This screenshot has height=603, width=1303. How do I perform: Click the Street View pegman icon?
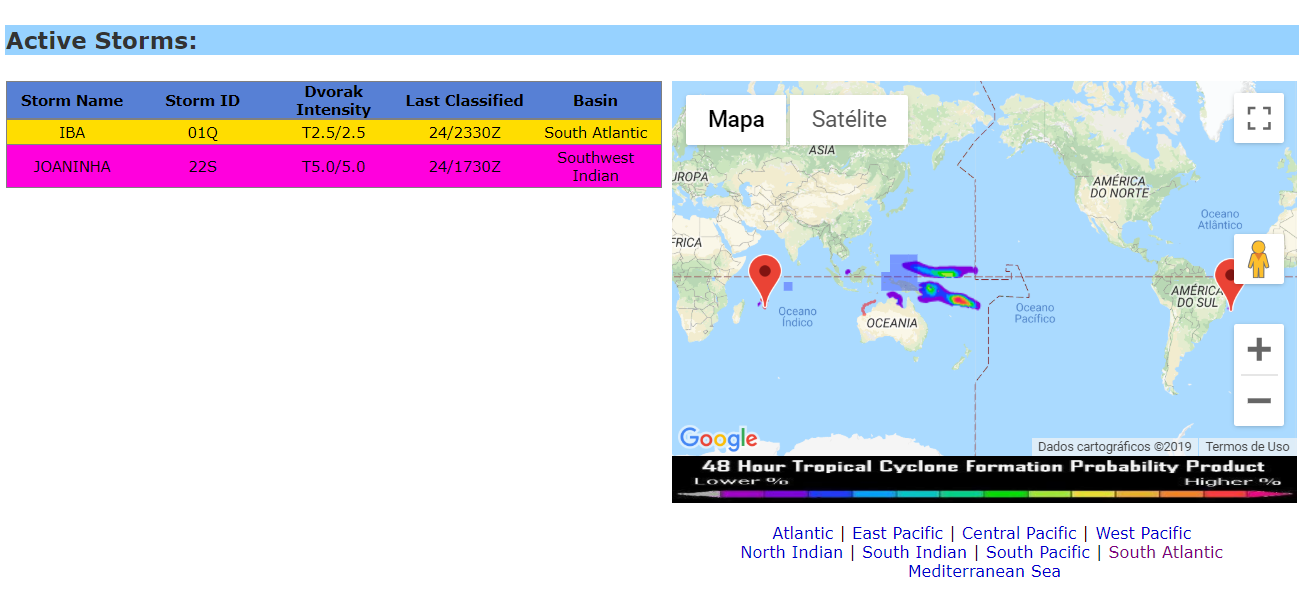click(x=1258, y=260)
